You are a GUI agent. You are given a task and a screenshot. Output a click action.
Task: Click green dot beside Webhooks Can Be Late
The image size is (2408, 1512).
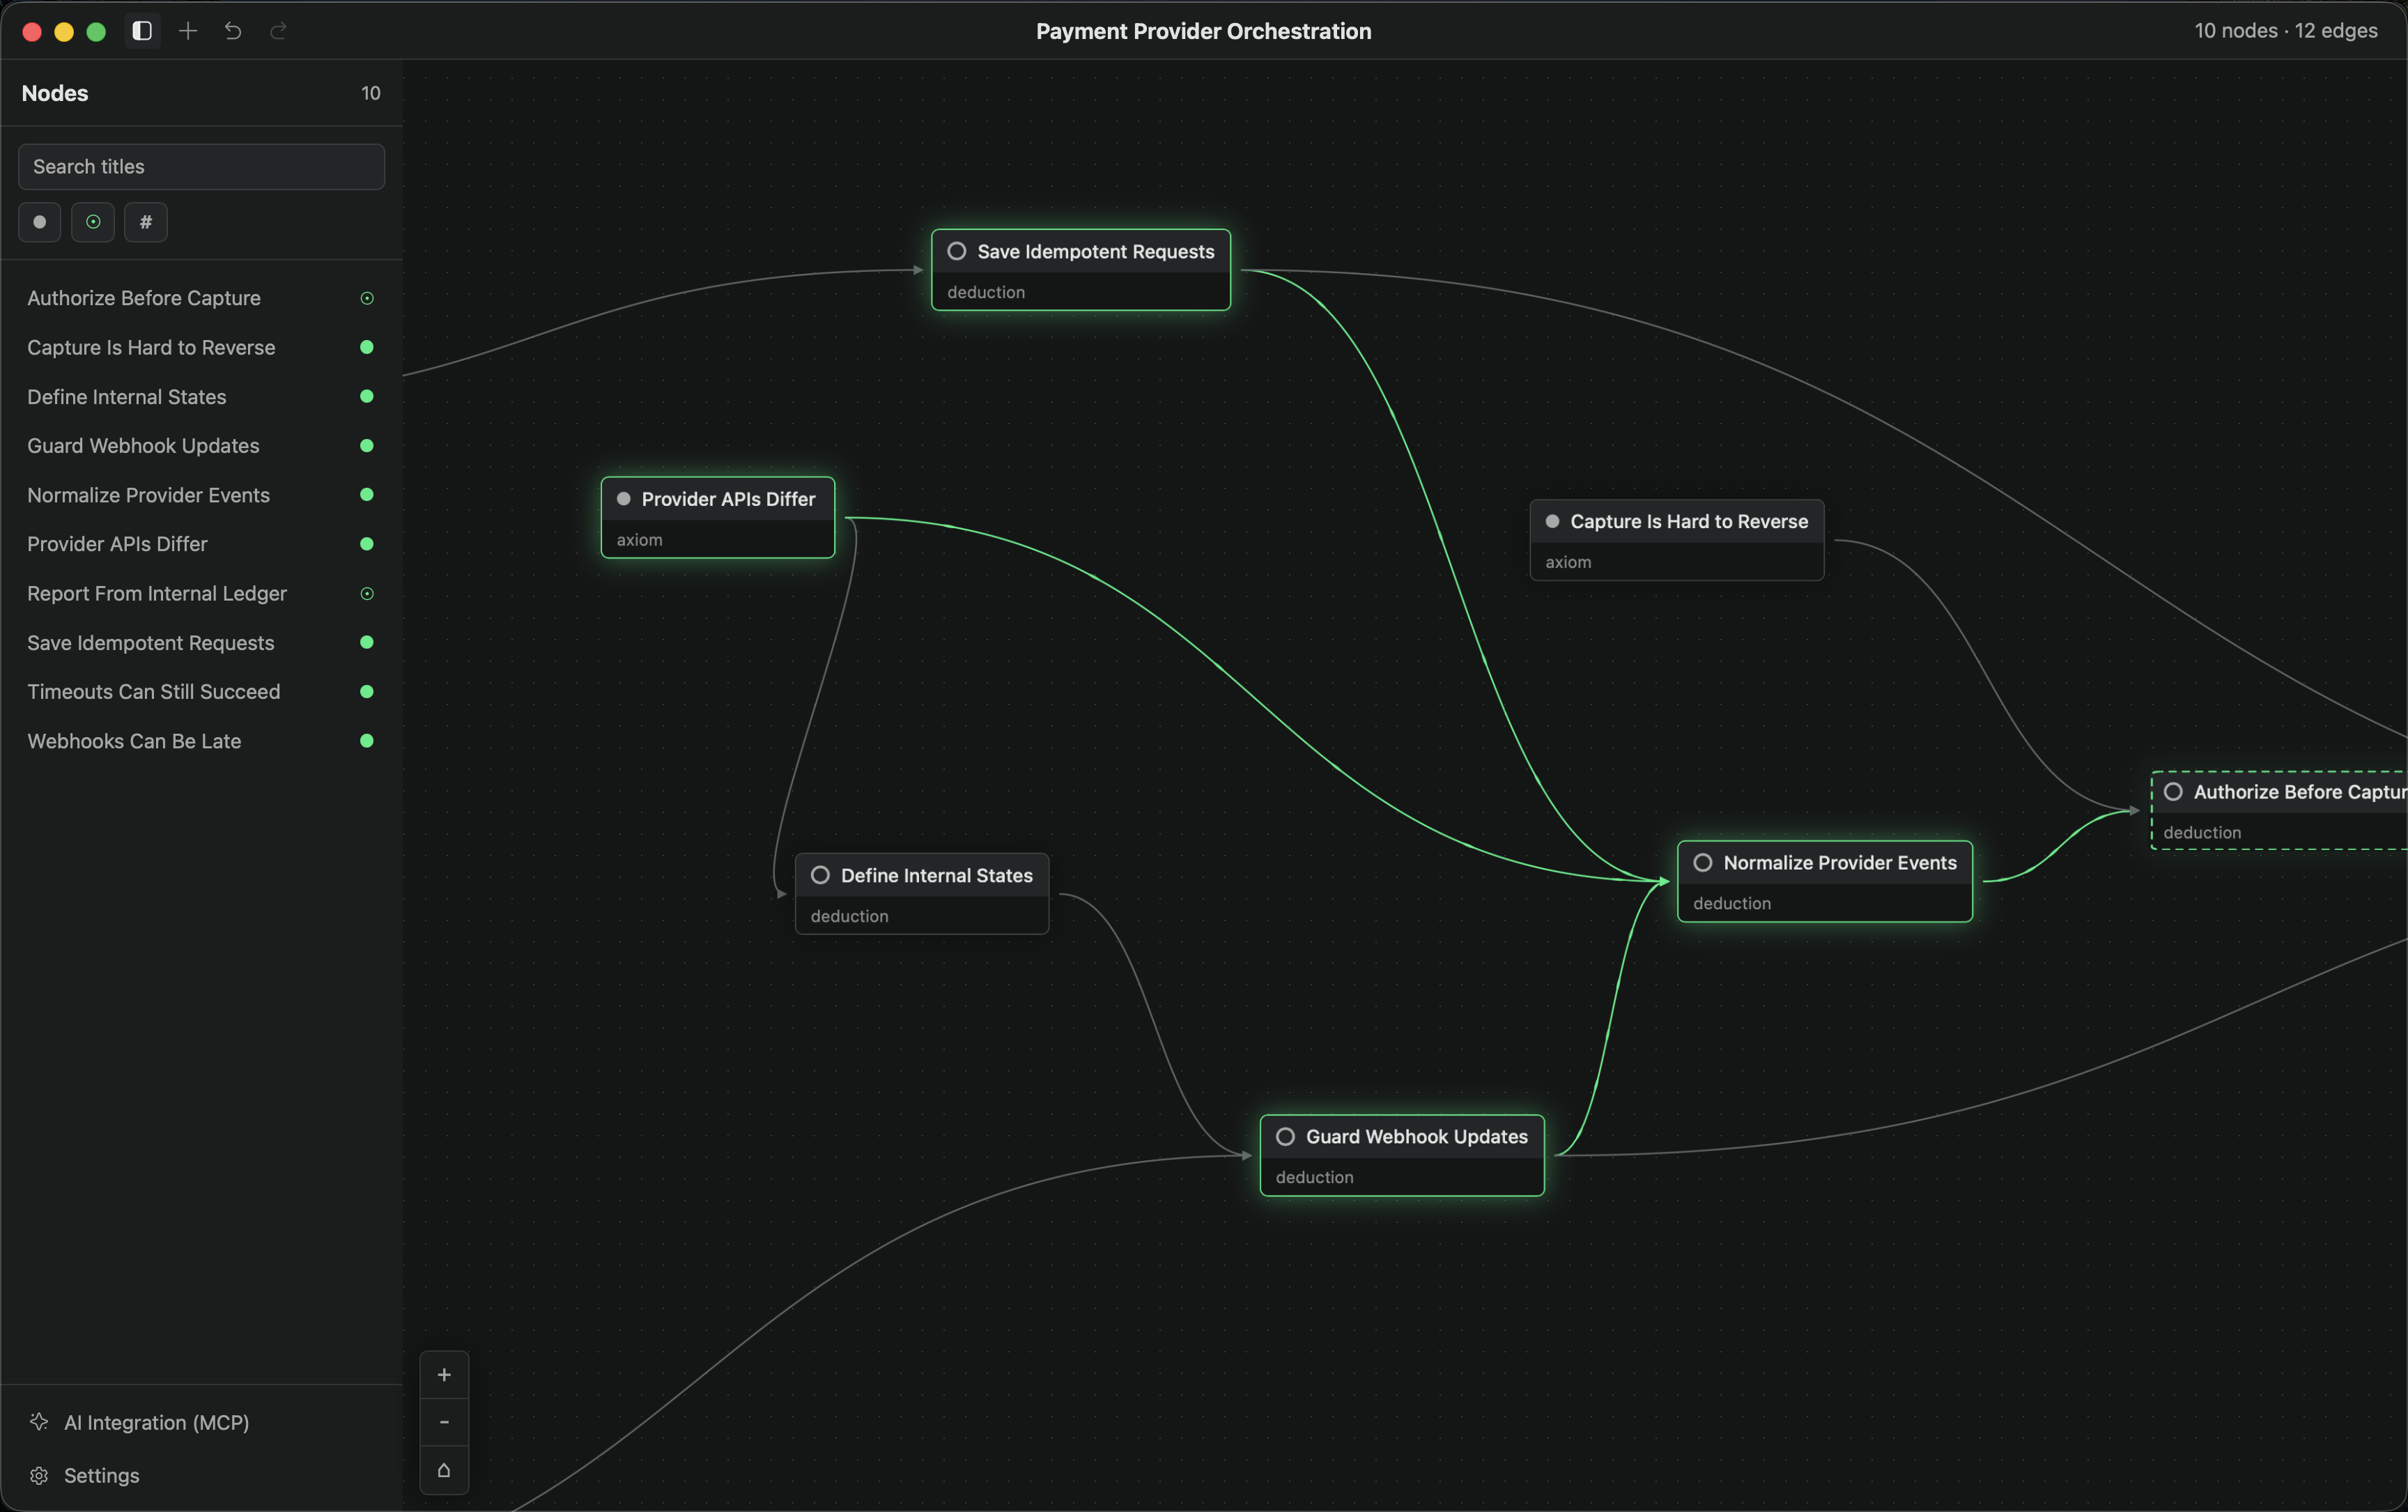coord(367,741)
